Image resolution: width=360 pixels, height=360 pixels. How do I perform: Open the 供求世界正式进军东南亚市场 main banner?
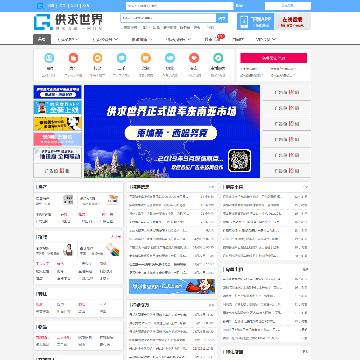click(x=172, y=131)
